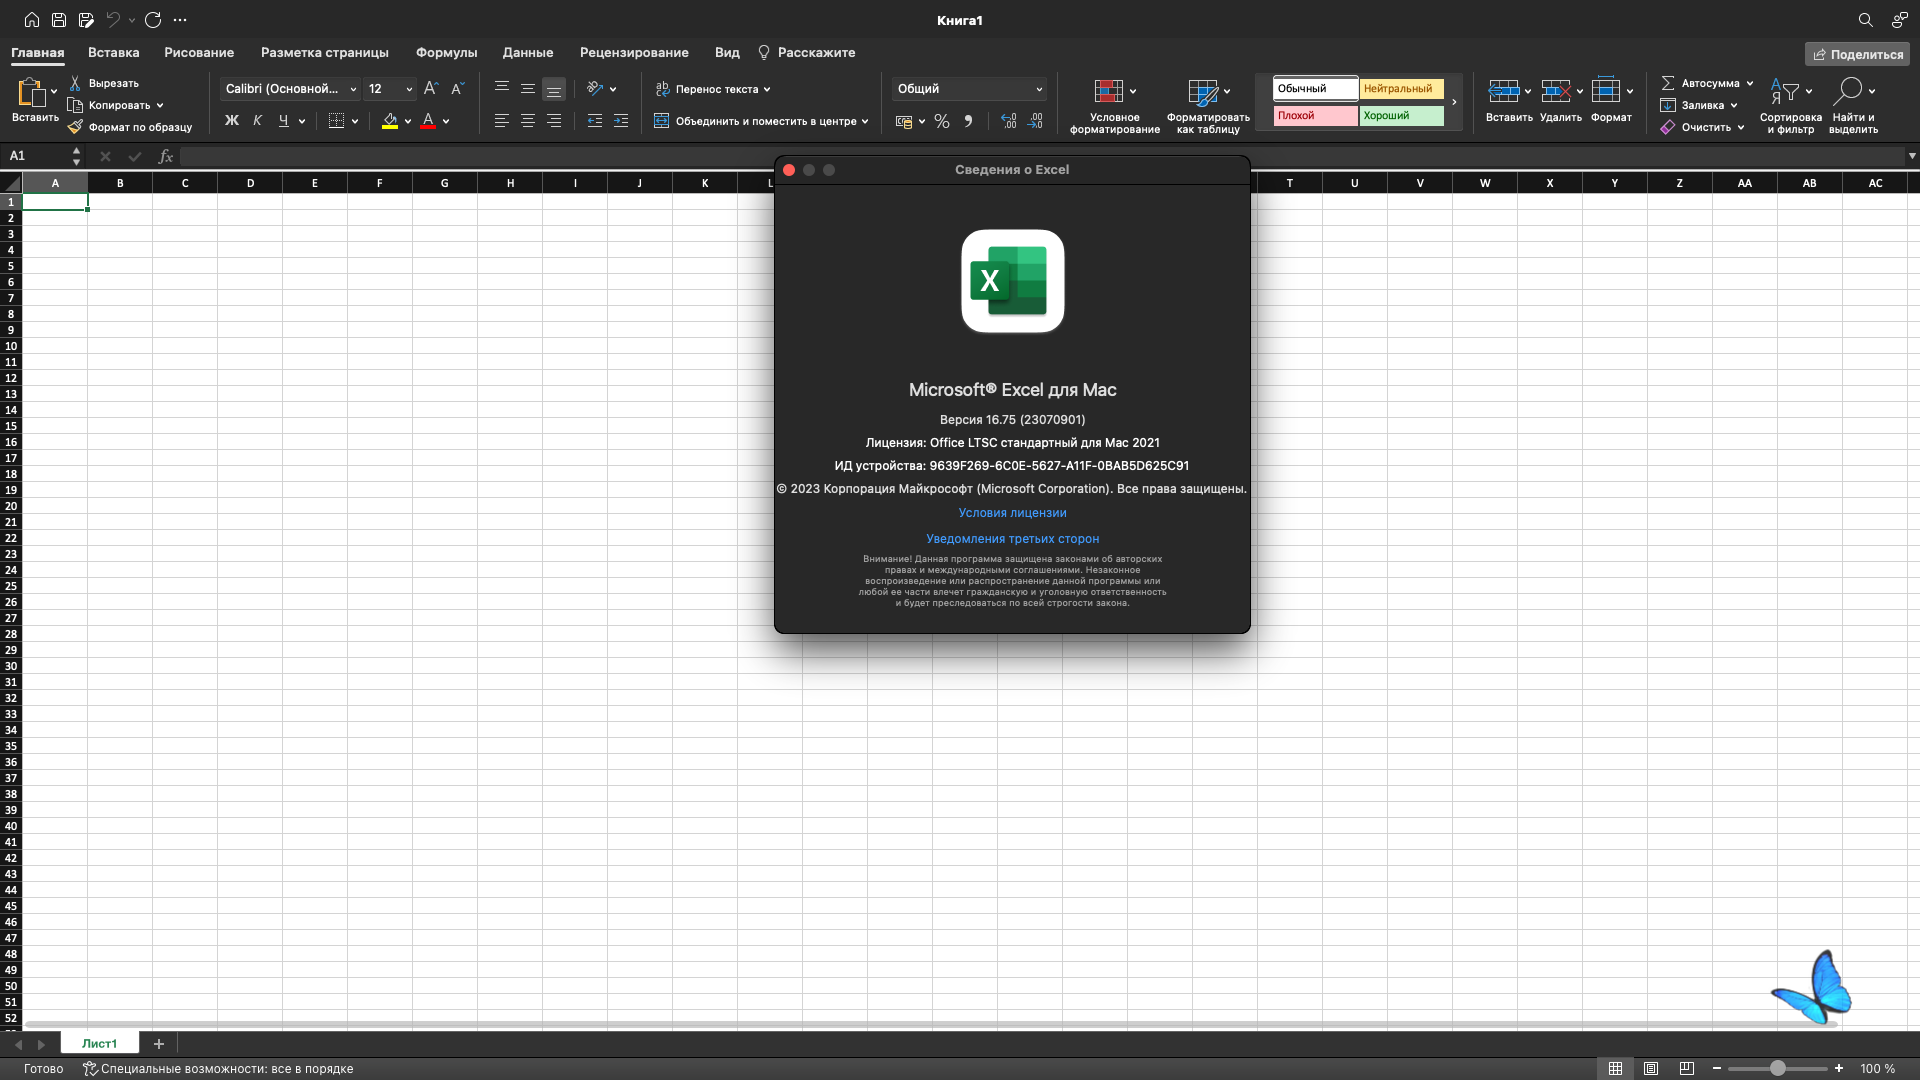Open the font name dropdown Calibri

[x=352, y=89]
